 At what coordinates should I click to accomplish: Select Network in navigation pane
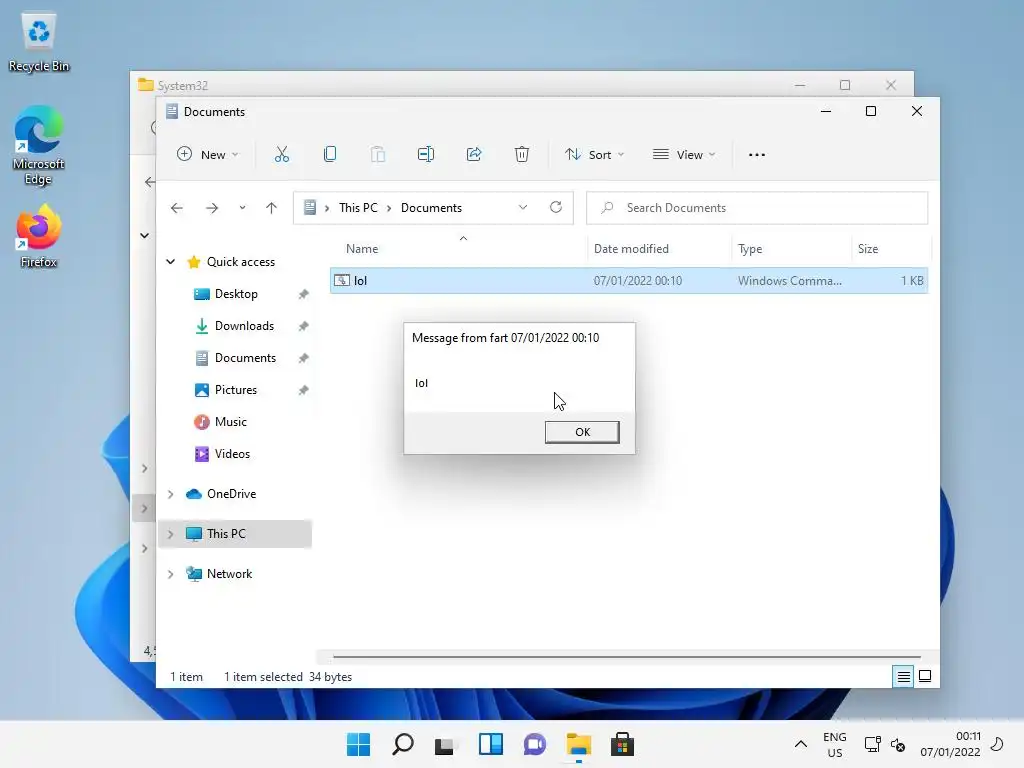229,573
